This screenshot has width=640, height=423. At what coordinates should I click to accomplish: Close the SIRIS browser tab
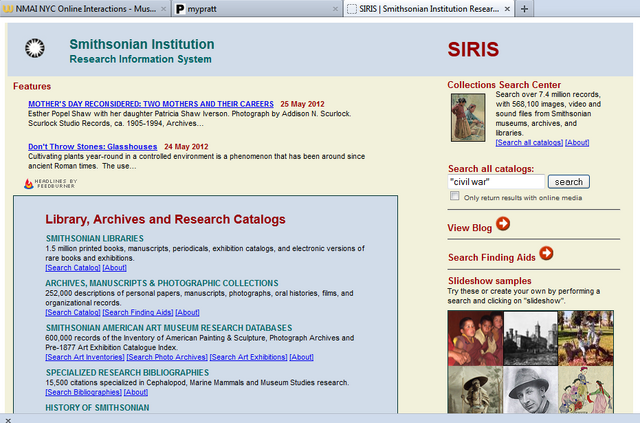(x=507, y=9)
